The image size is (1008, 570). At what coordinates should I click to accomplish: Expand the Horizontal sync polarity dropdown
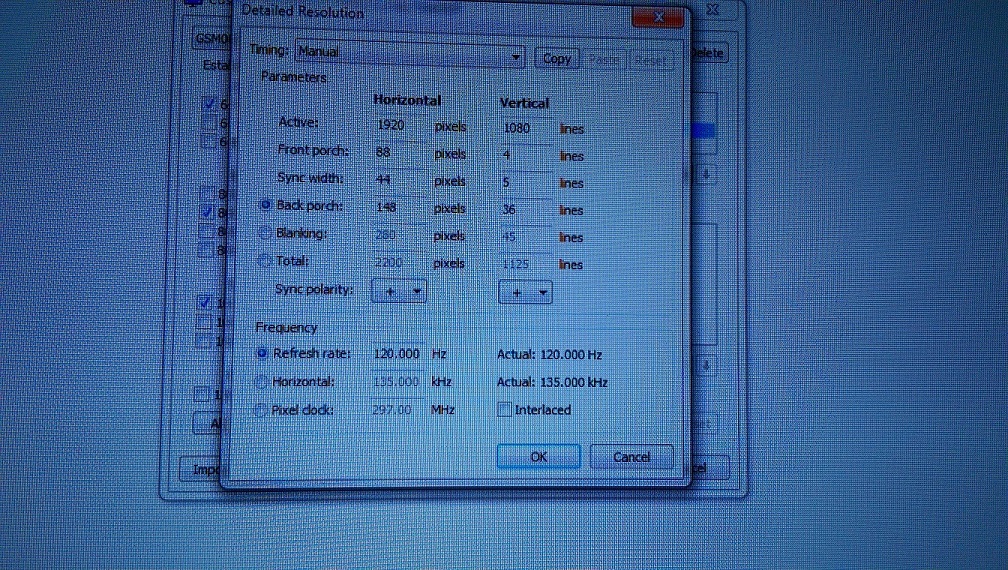[399, 291]
